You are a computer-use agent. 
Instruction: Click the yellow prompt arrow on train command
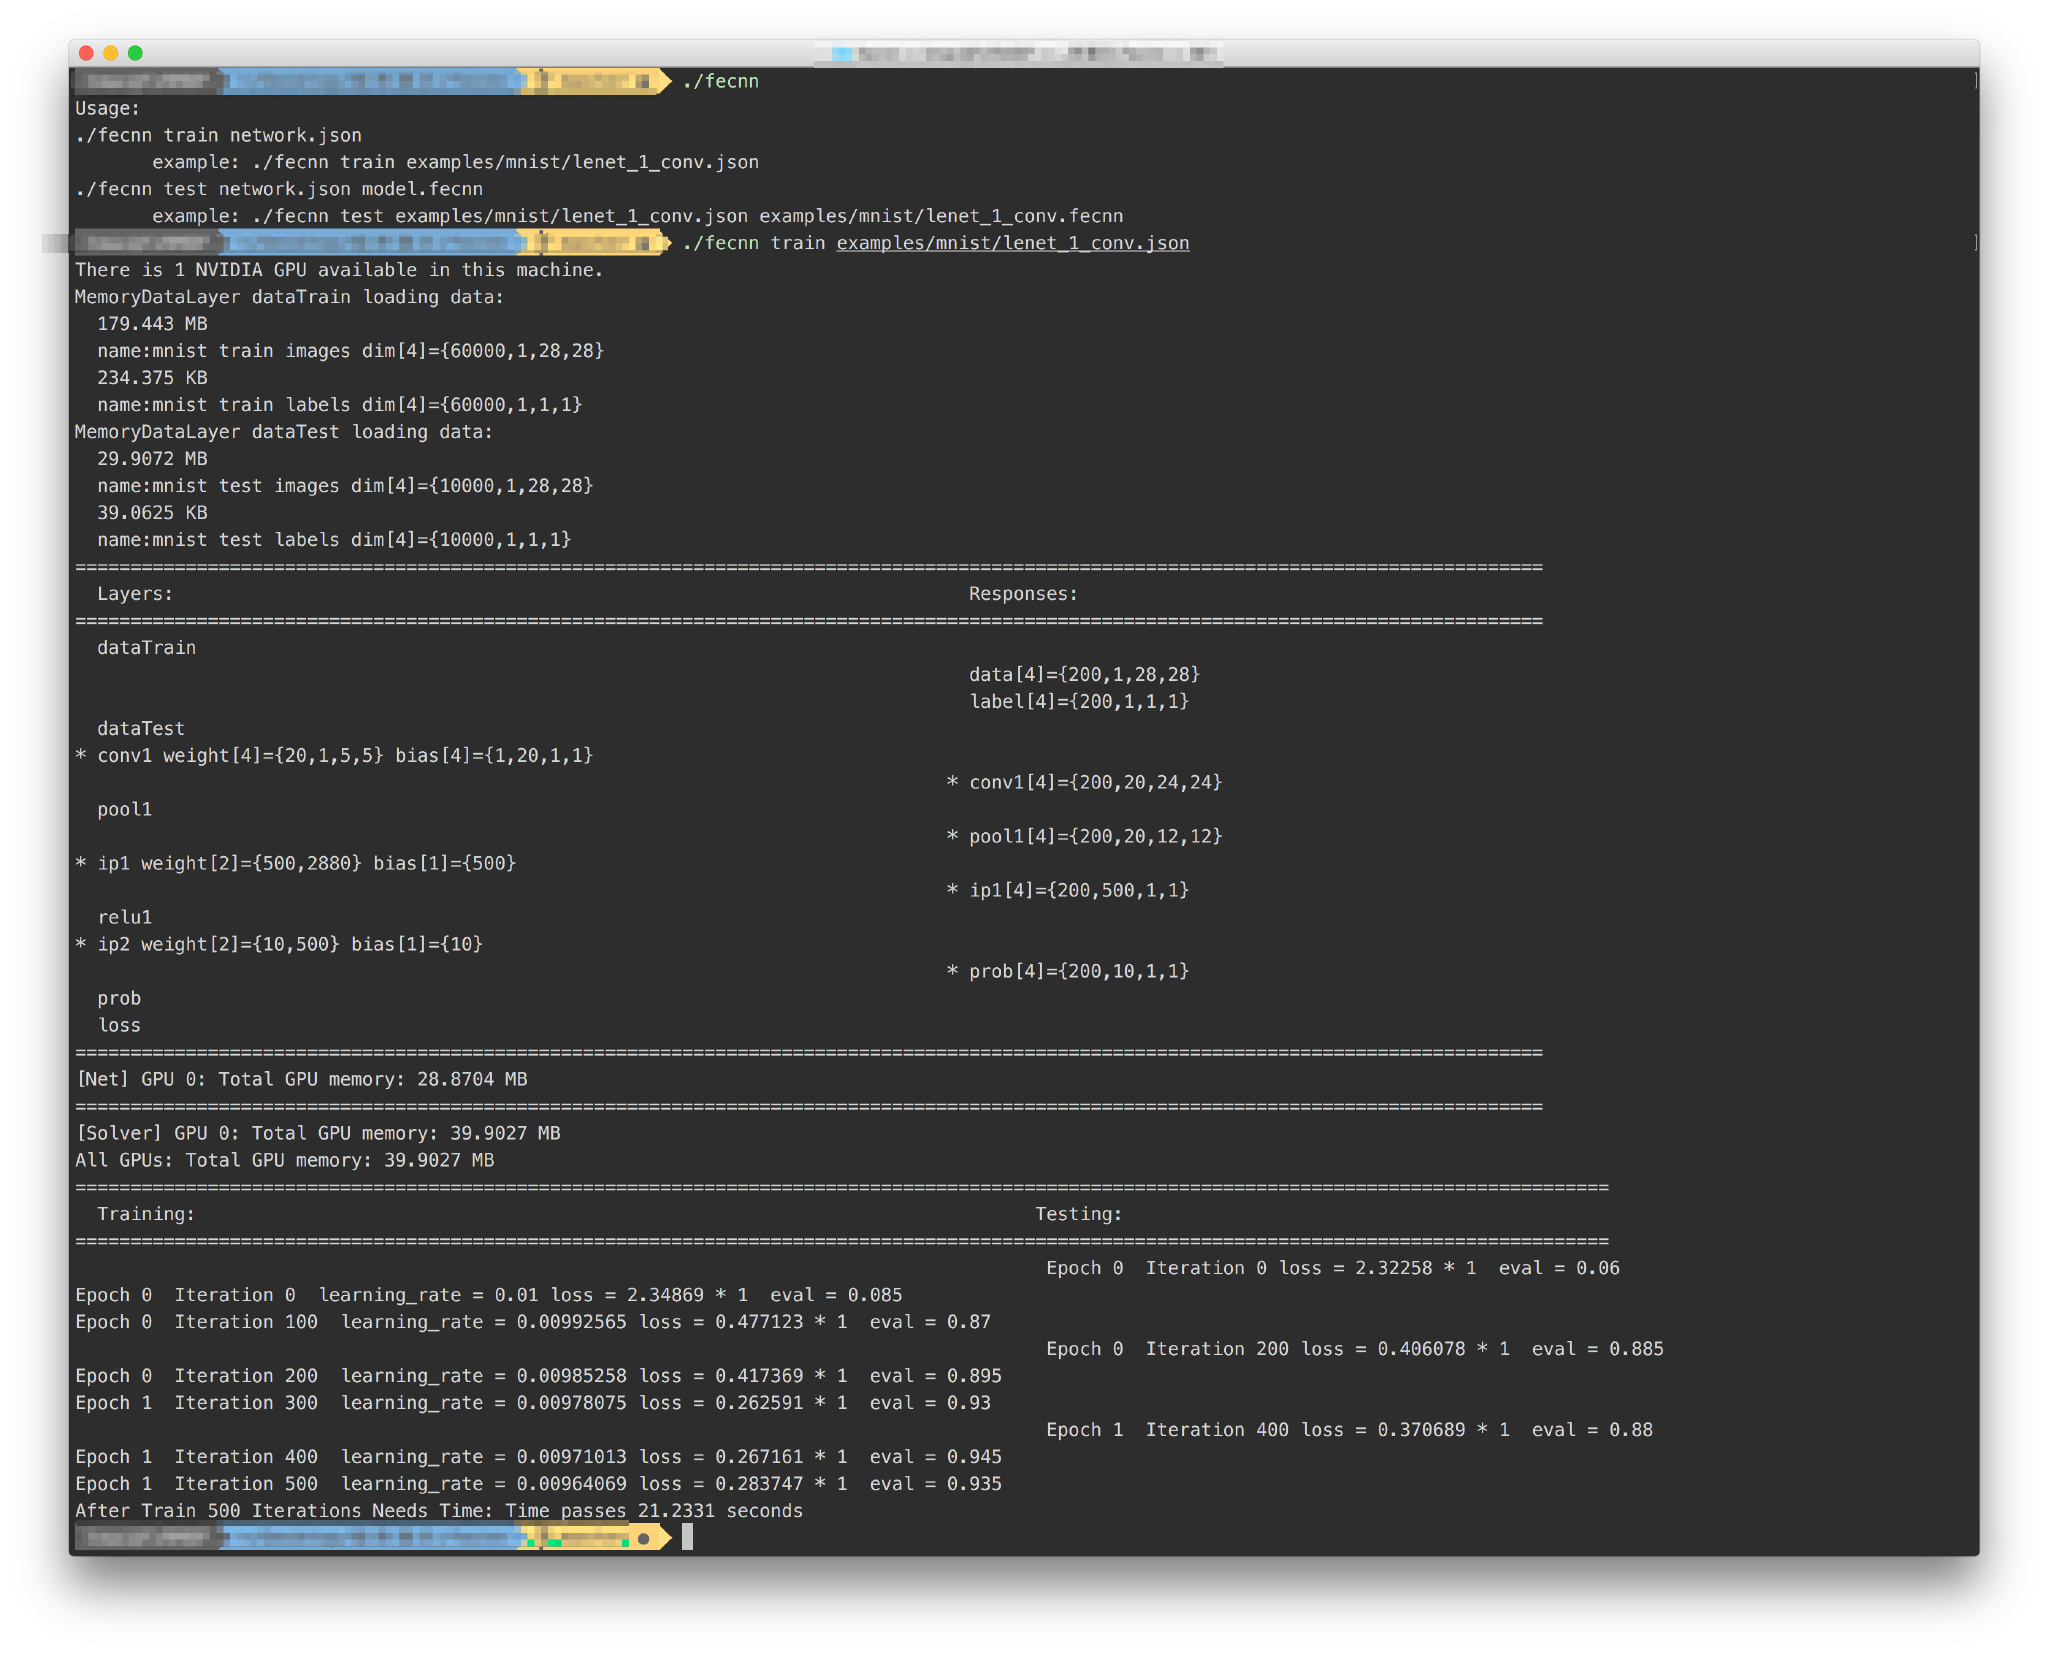(660, 243)
